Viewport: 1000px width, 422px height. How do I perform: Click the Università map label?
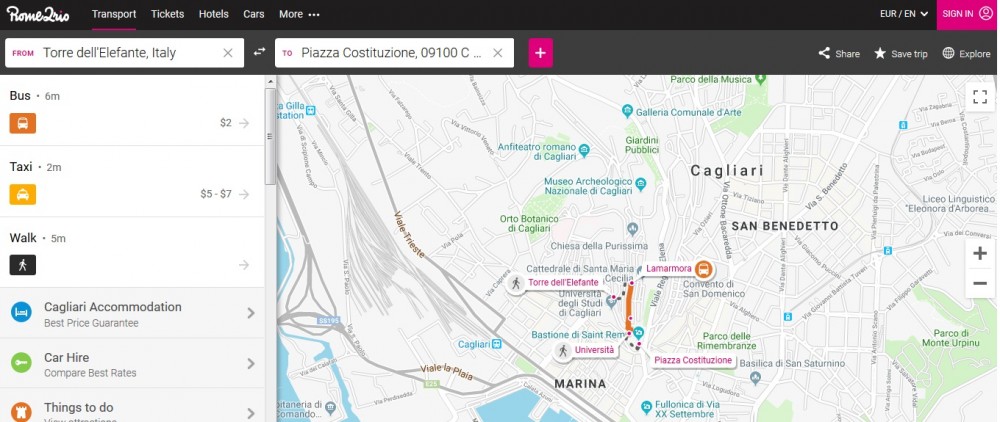pyautogui.click(x=594, y=350)
